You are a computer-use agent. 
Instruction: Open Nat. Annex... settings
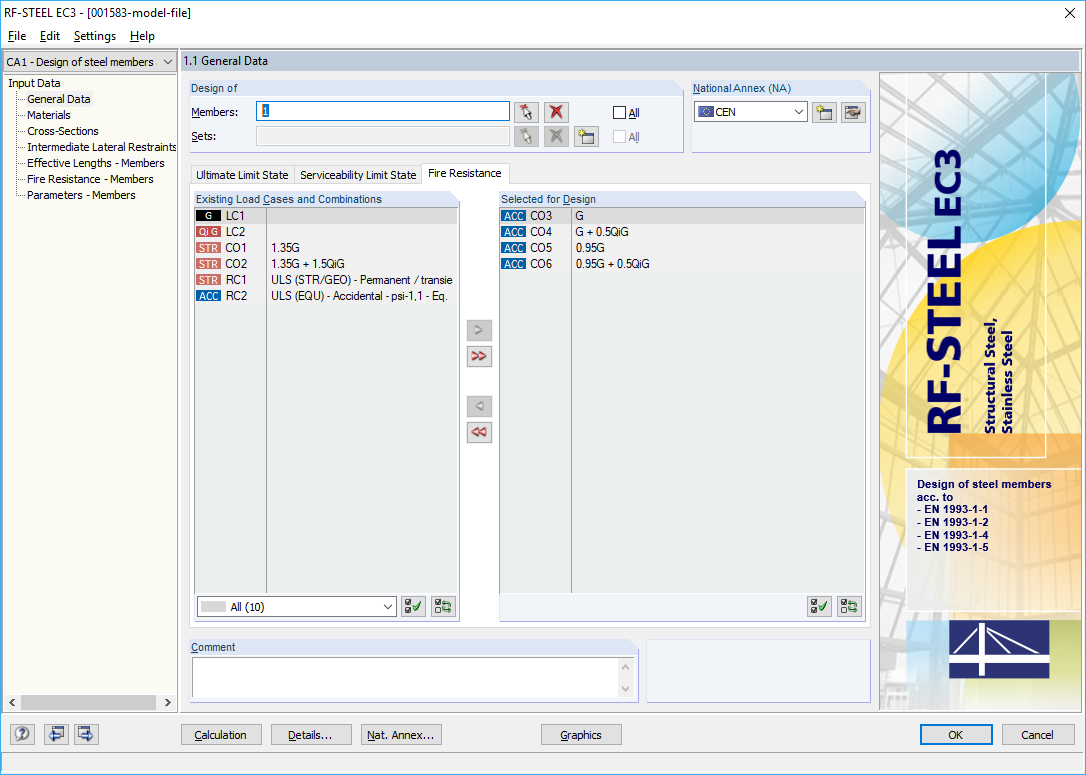401,735
